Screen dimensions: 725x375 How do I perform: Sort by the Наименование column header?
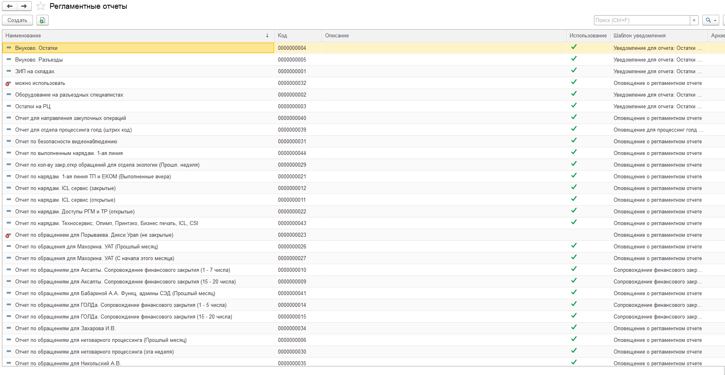click(137, 36)
